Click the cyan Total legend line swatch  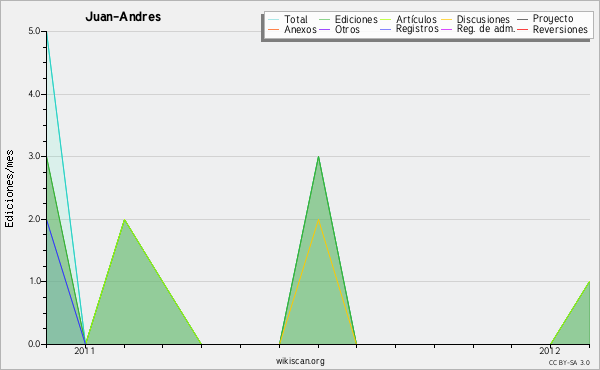(274, 20)
